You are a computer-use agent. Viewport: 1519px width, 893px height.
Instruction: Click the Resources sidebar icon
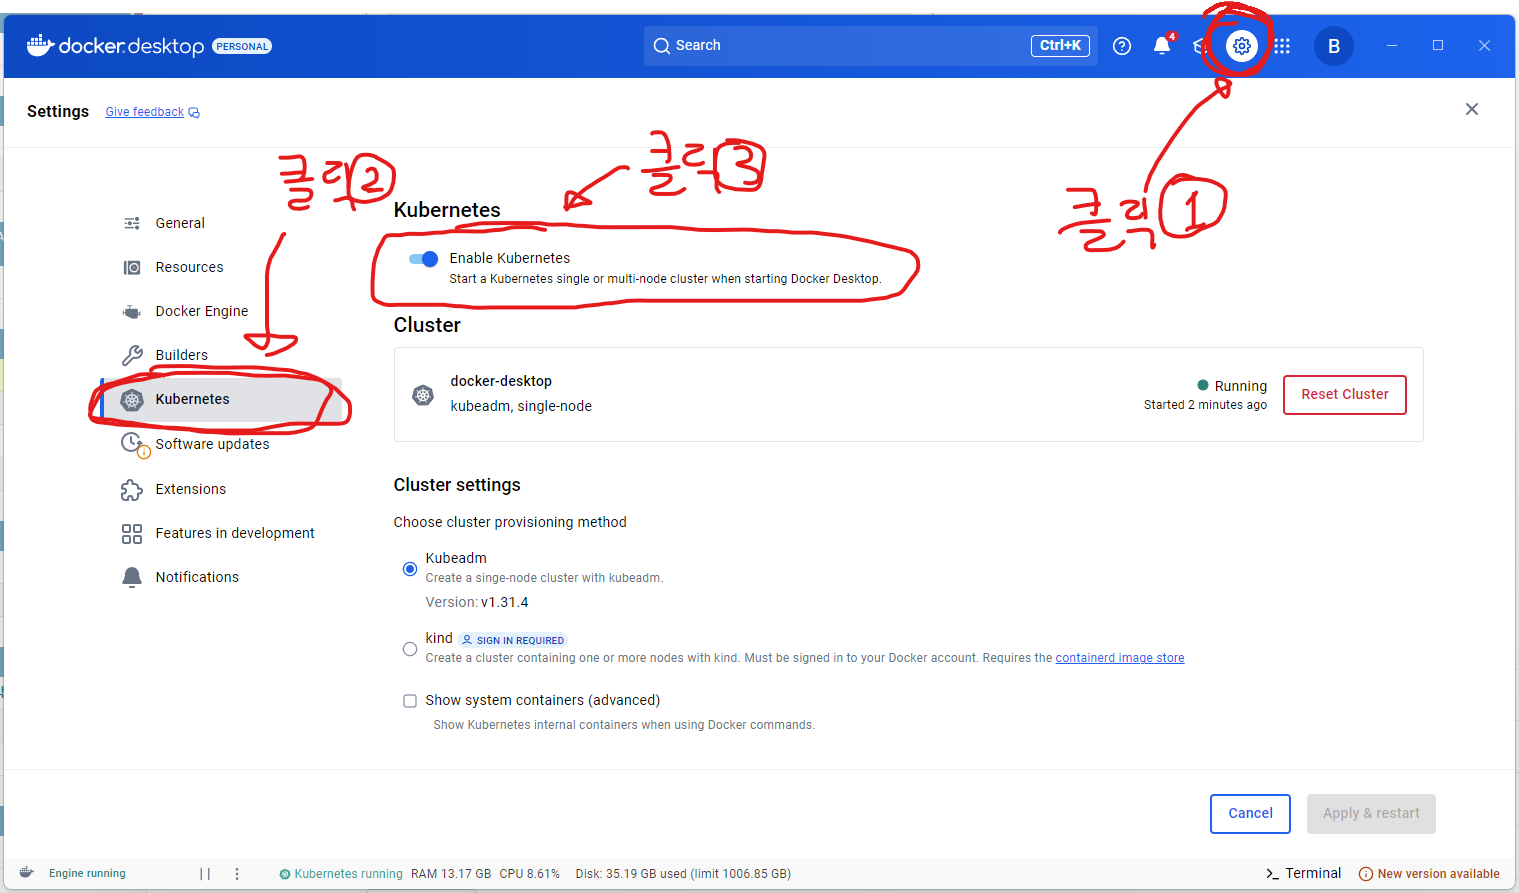tap(132, 267)
